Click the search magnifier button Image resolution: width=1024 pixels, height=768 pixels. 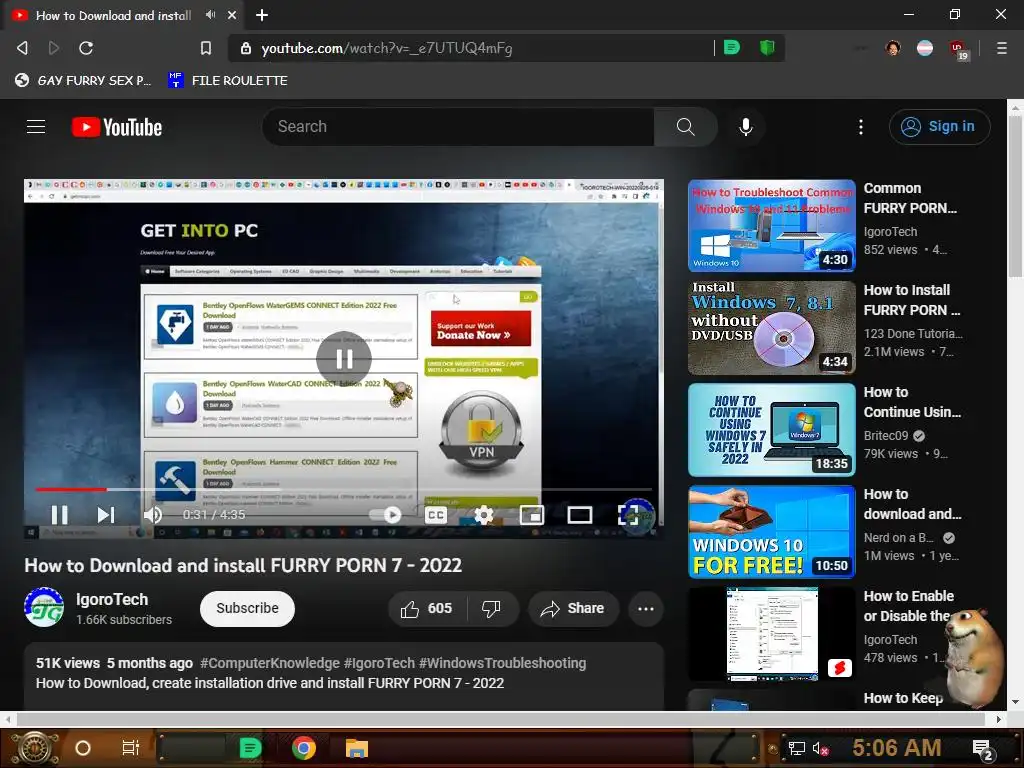pyautogui.click(x=685, y=127)
